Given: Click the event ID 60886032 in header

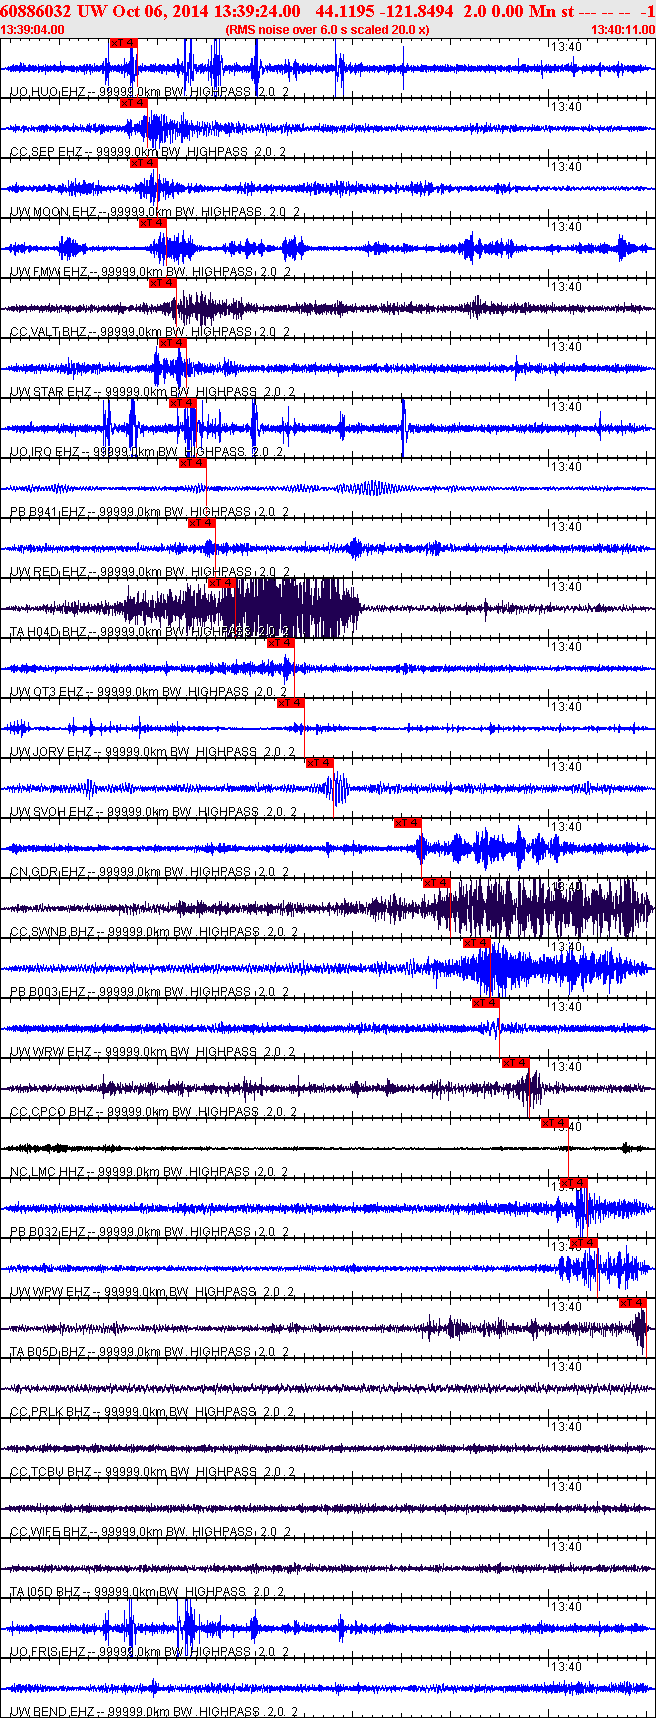Looking at the screenshot, I should [x=35, y=11].
